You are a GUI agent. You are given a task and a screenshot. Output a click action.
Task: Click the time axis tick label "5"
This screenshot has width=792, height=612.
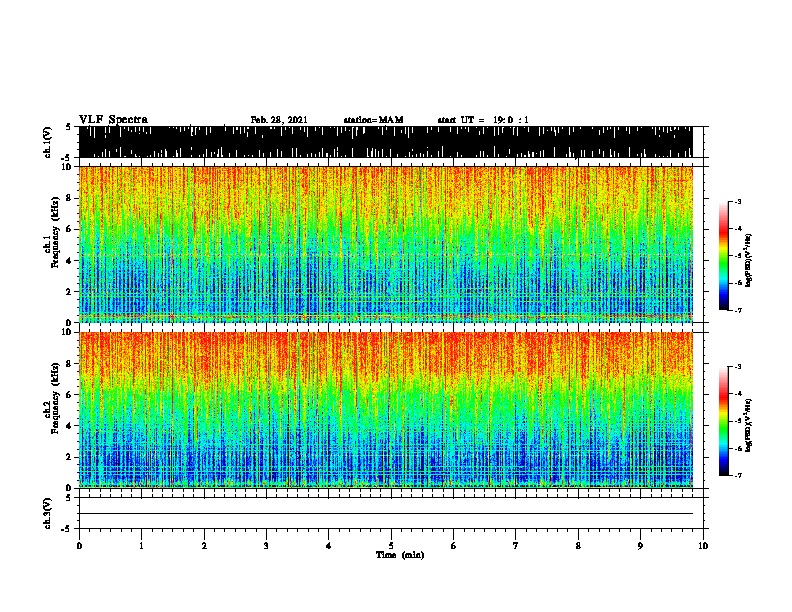[x=391, y=546]
